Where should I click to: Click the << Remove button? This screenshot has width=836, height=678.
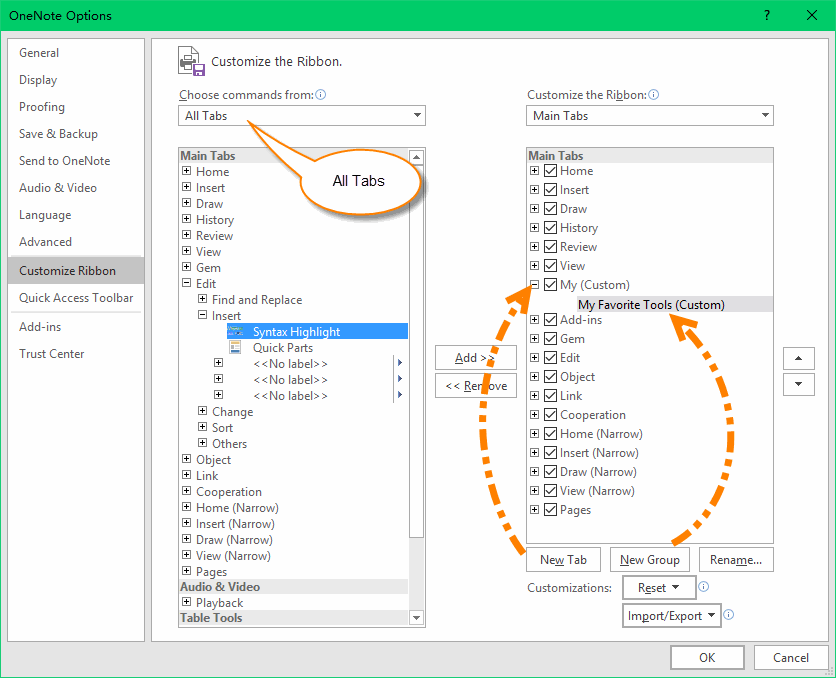476,385
